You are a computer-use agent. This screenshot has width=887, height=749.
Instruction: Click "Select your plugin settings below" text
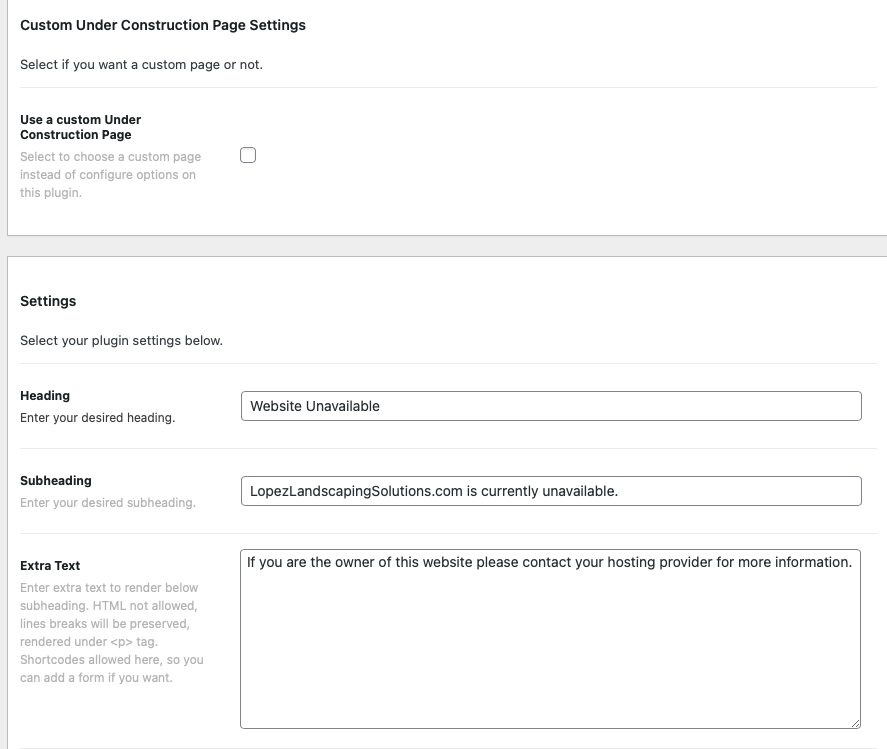pyautogui.click(x=121, y=341)
